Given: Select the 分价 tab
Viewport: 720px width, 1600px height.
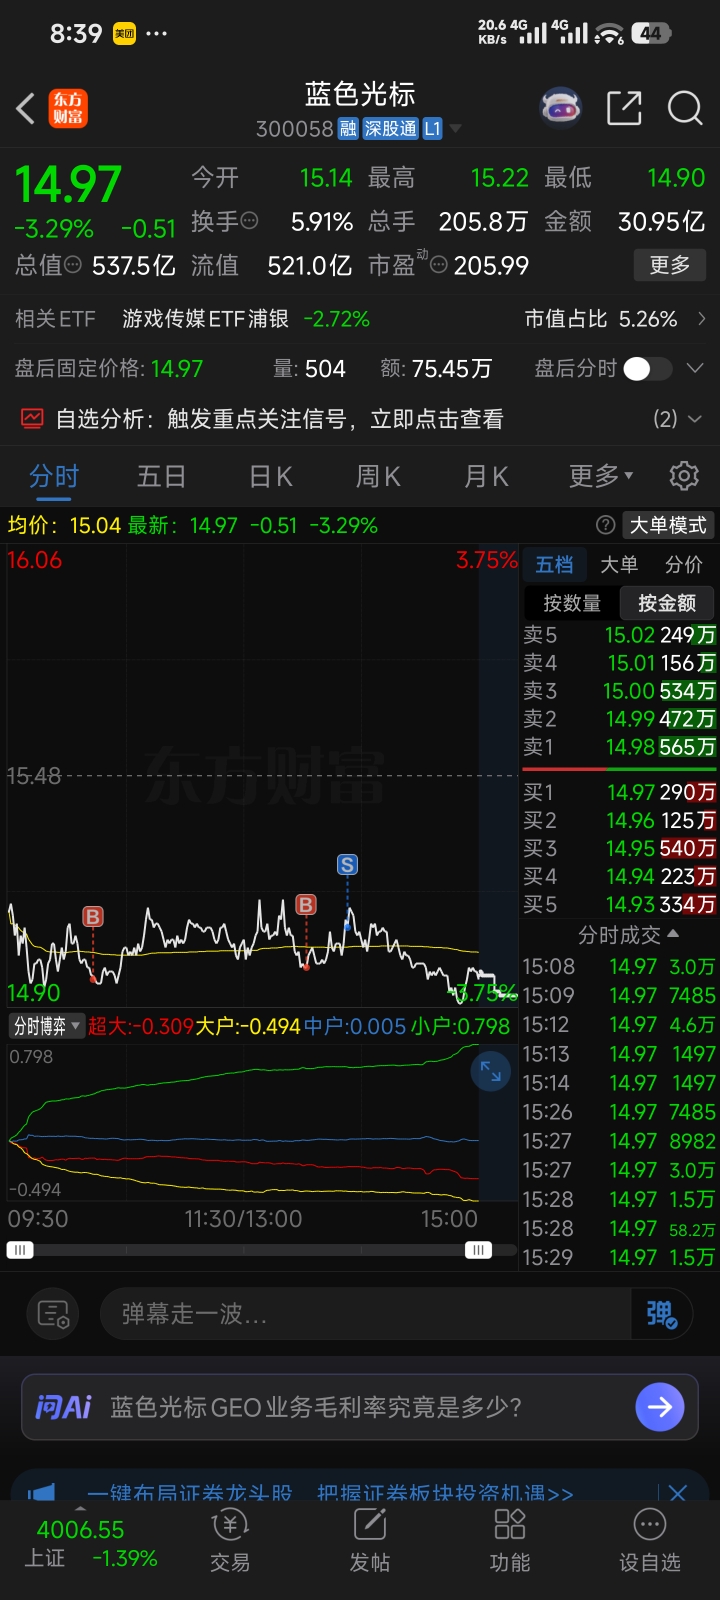Looking at the screenshot, I should (684, 564).
